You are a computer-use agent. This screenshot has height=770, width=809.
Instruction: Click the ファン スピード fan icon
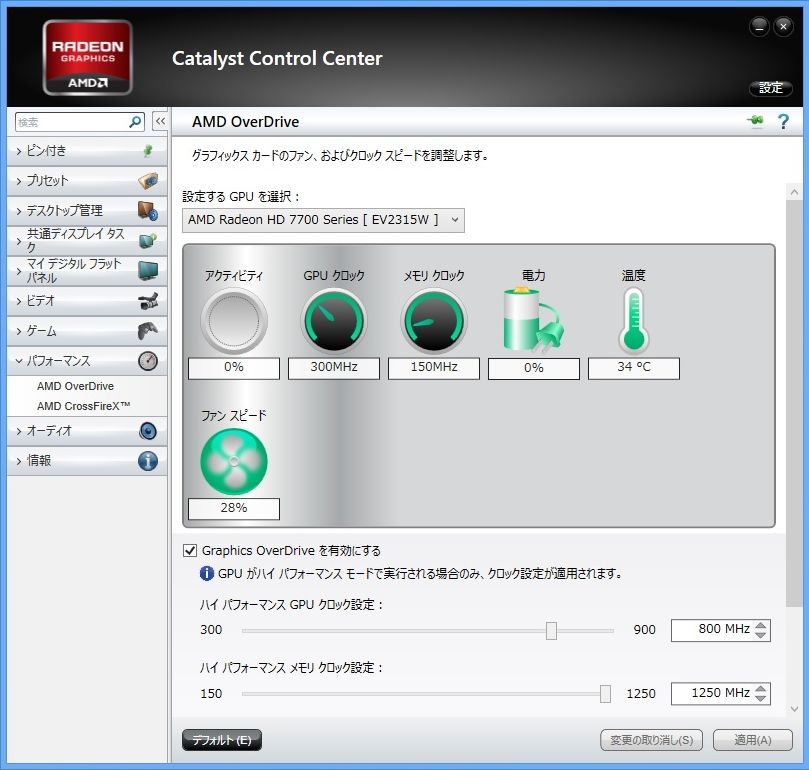(234, 461)
